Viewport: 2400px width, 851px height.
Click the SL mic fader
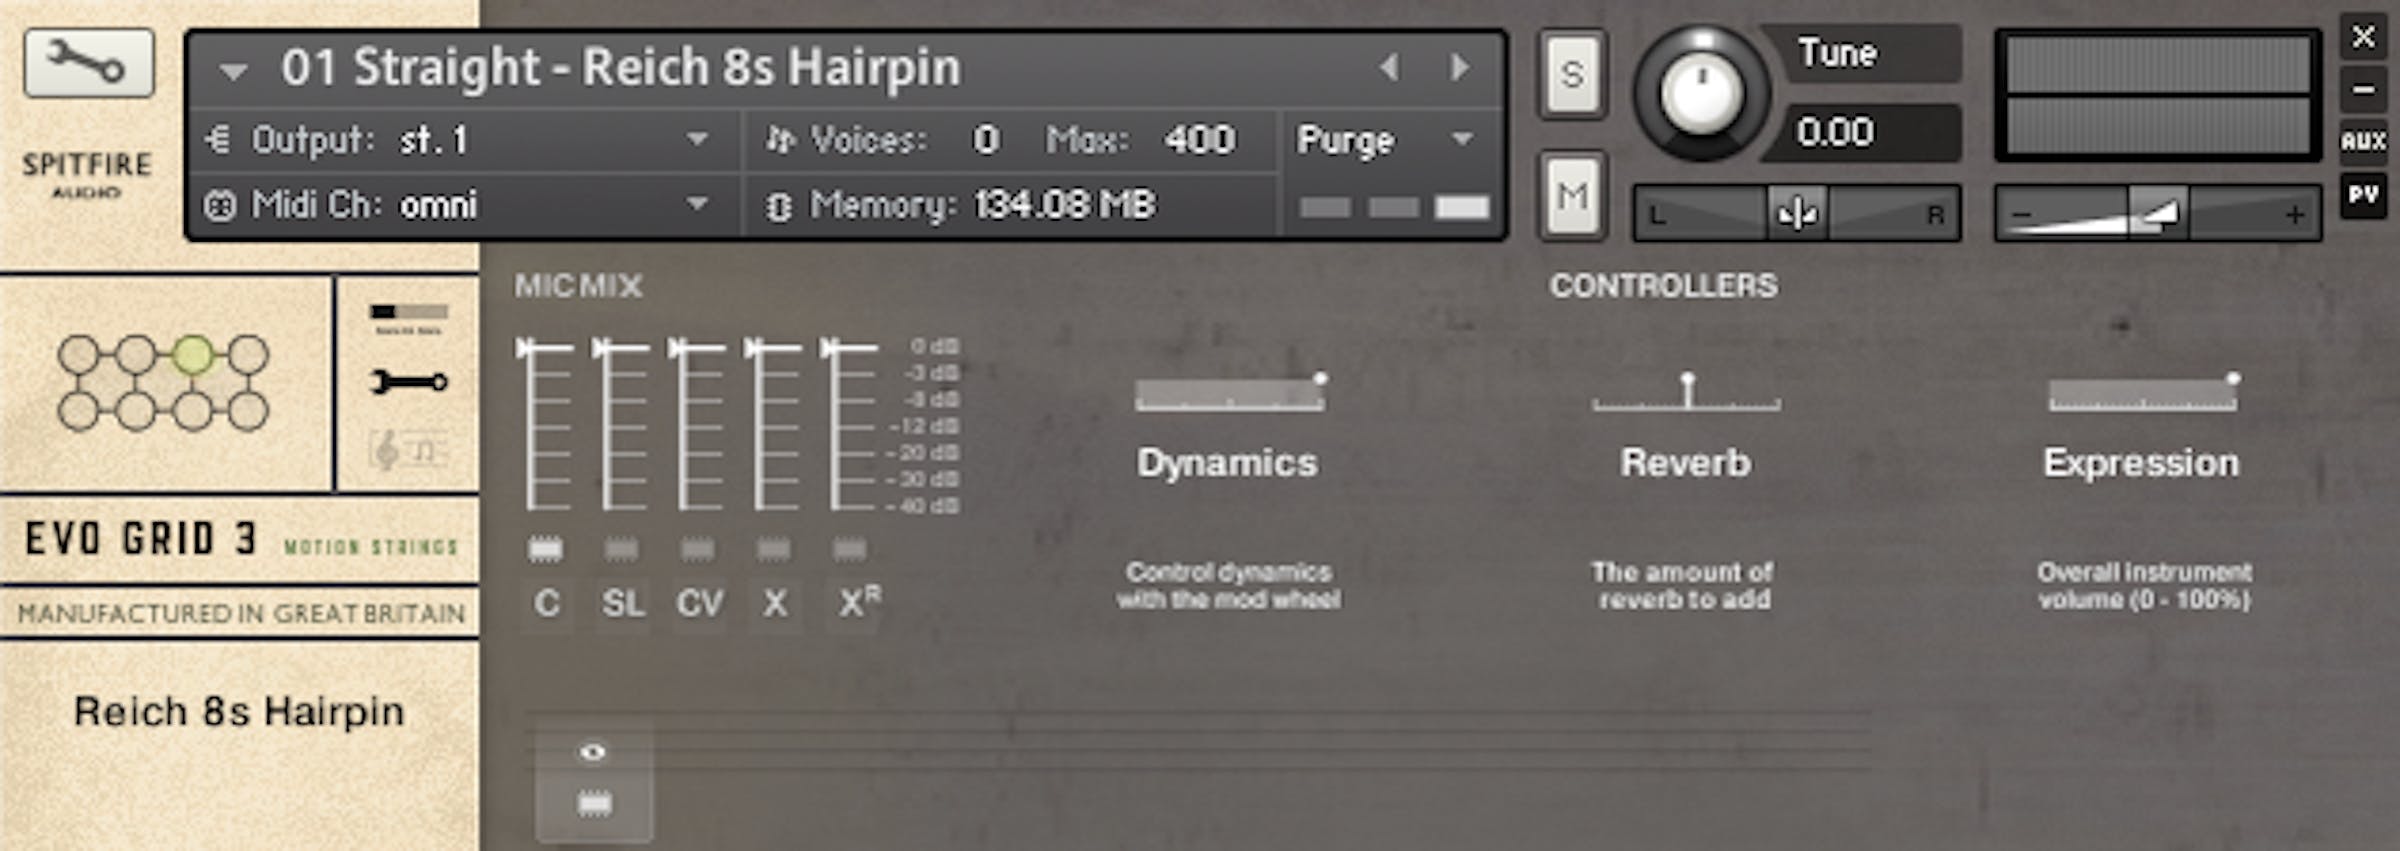click(x=621, y=425)
